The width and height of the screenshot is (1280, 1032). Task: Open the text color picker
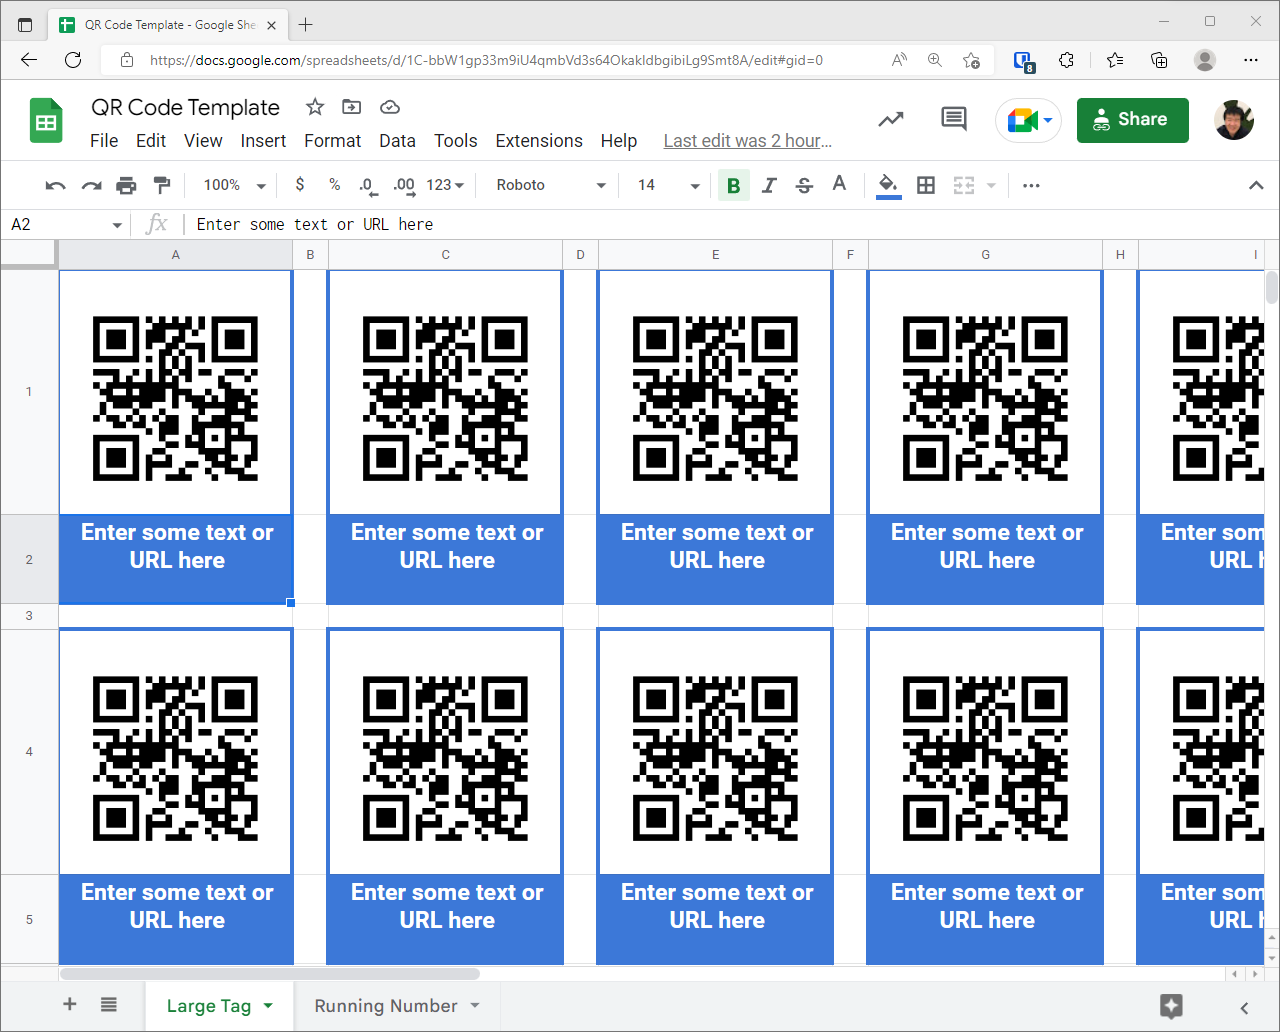tap(839, 184)
